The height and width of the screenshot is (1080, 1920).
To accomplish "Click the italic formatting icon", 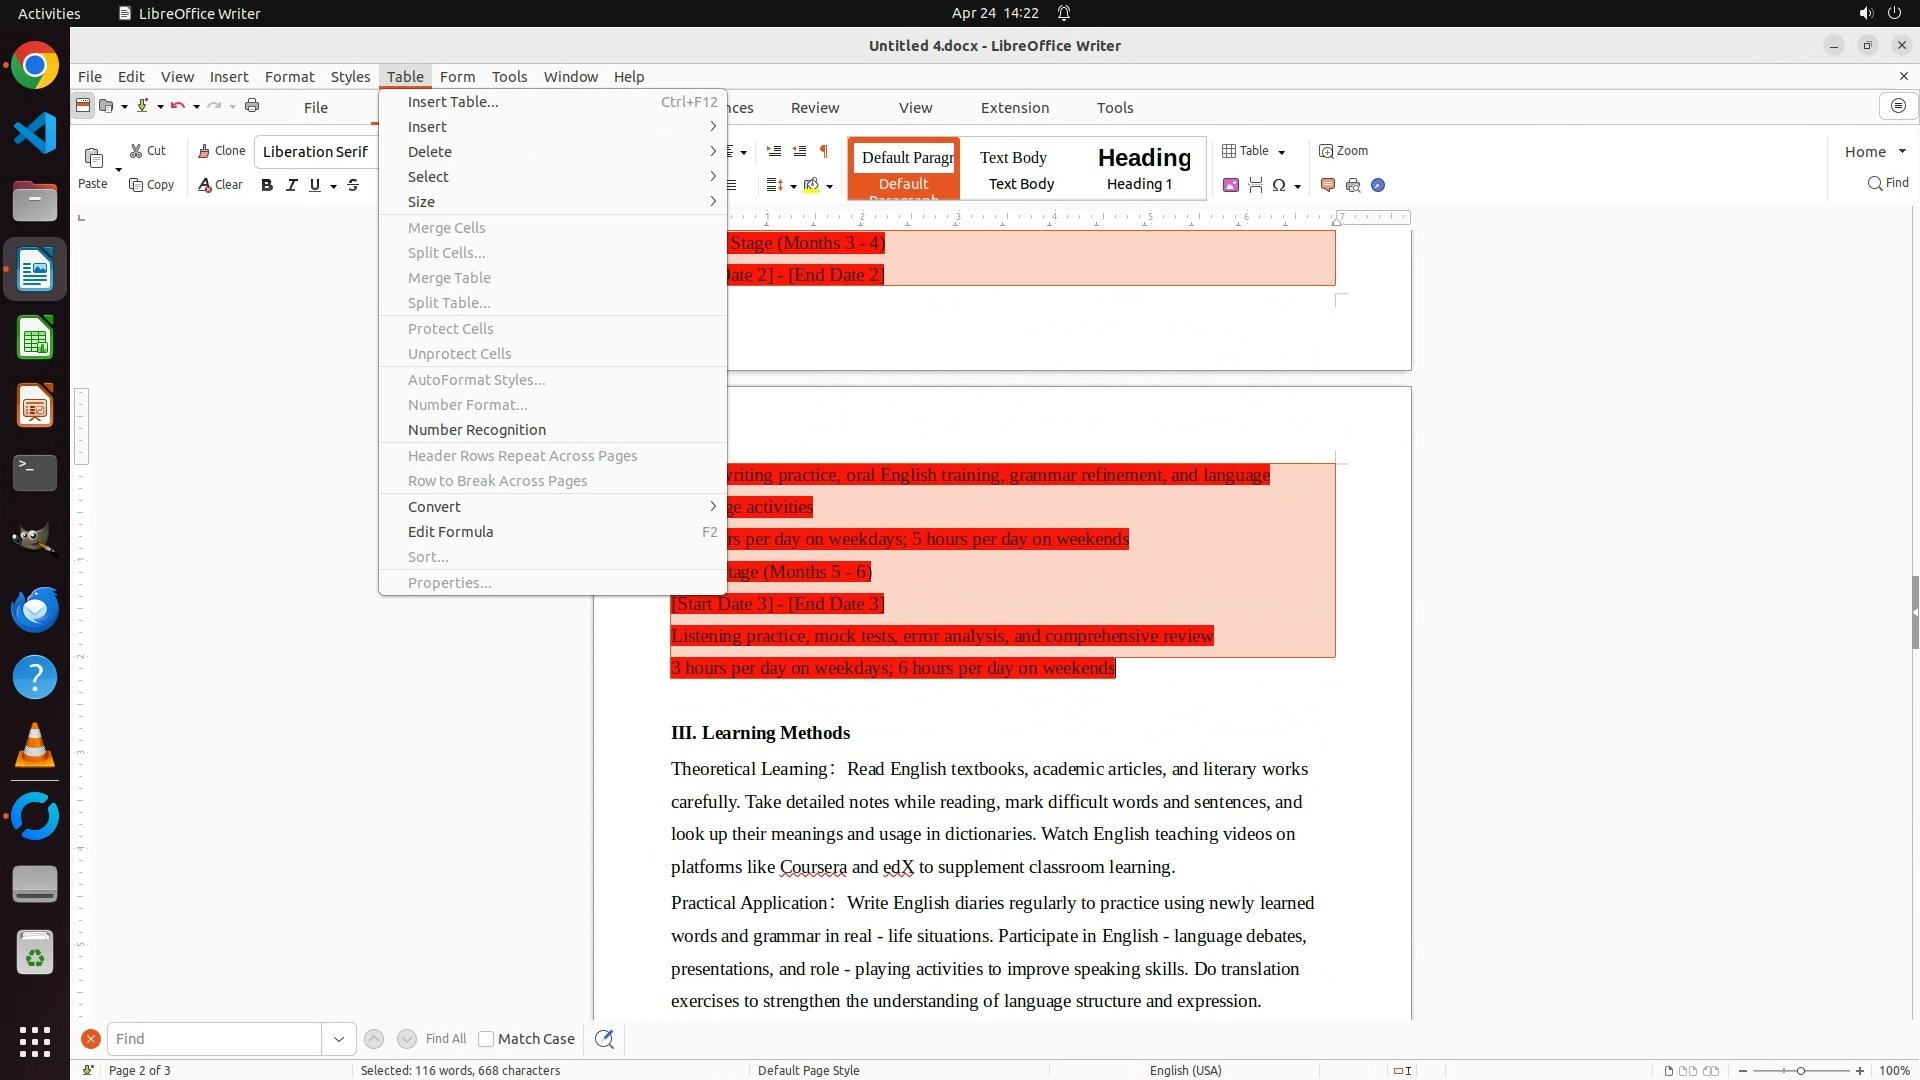I will [291, 185].
